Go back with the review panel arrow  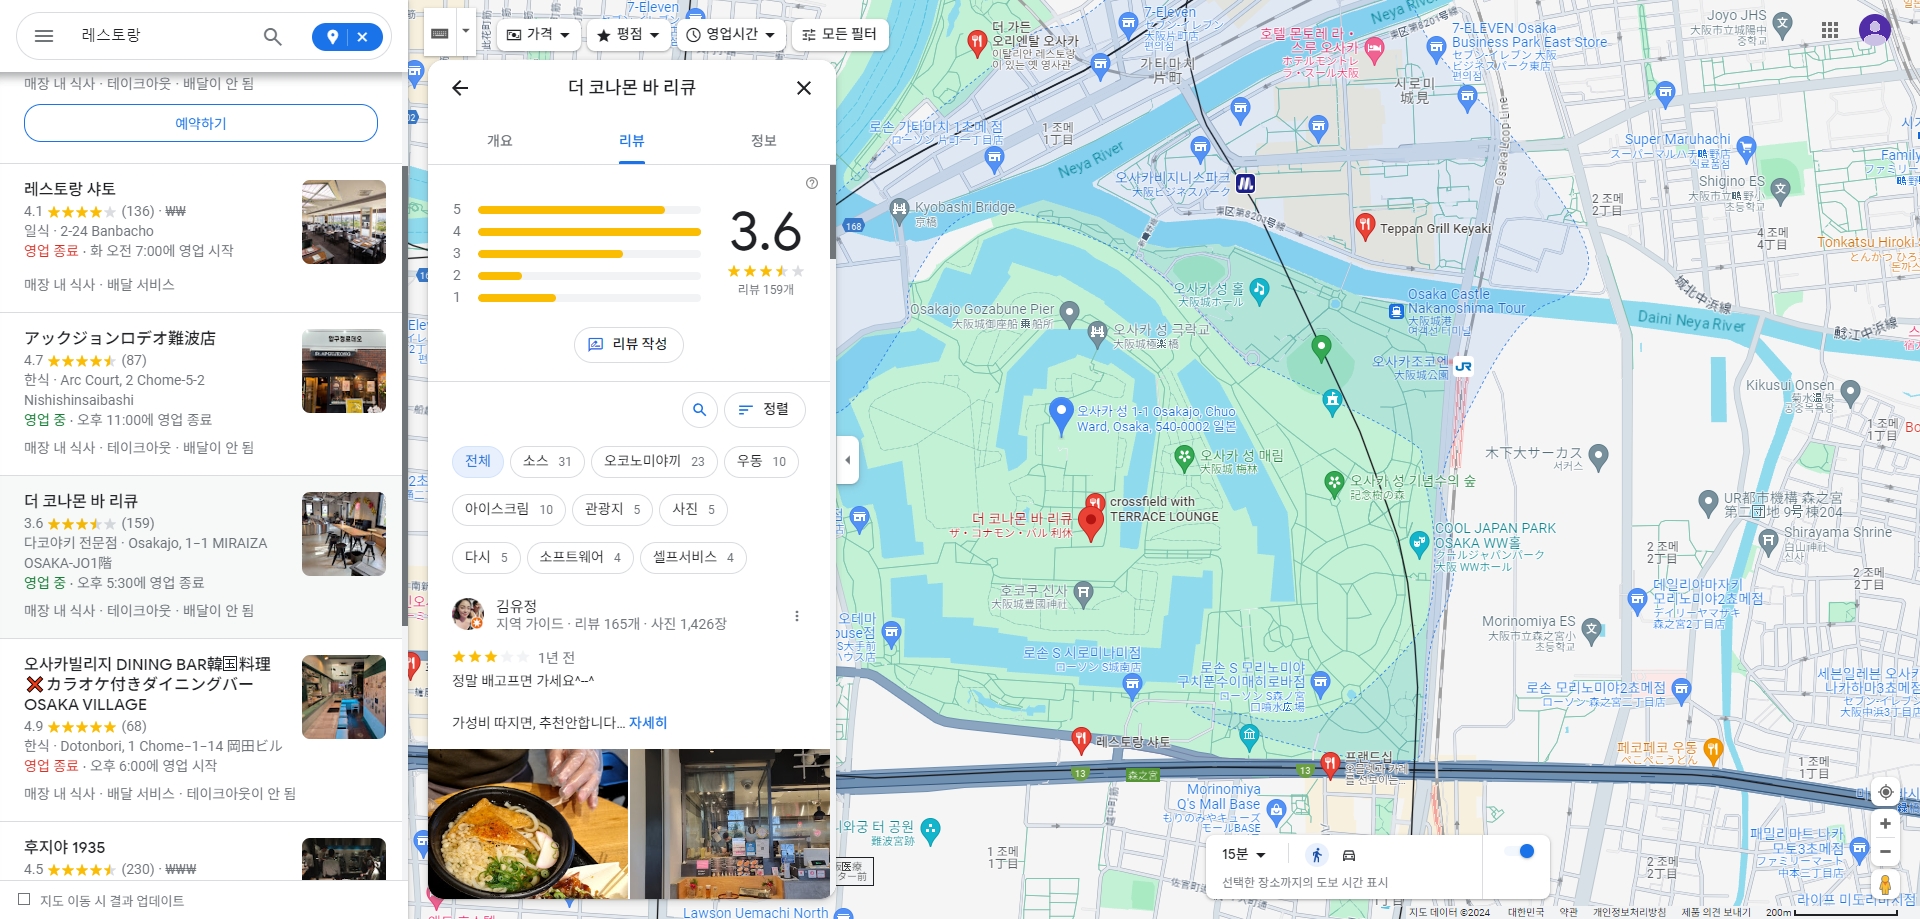click(460, 88)
